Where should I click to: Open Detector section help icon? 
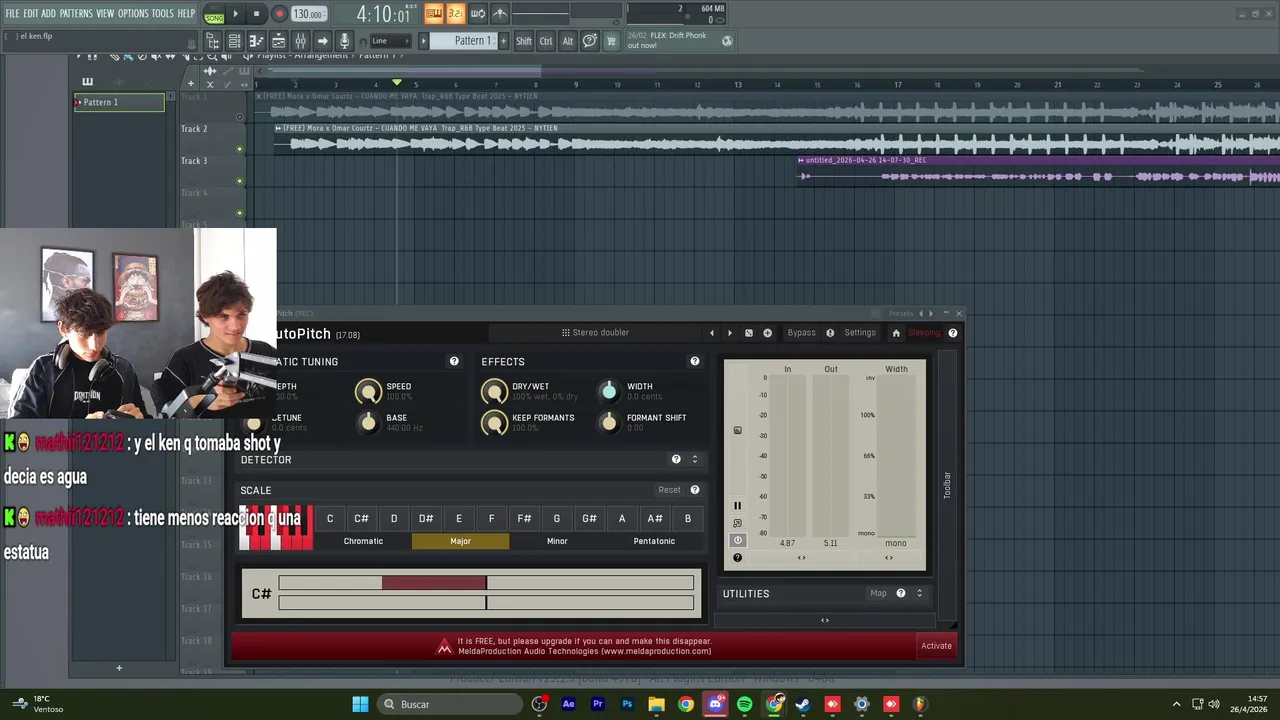tap(676, 459)
